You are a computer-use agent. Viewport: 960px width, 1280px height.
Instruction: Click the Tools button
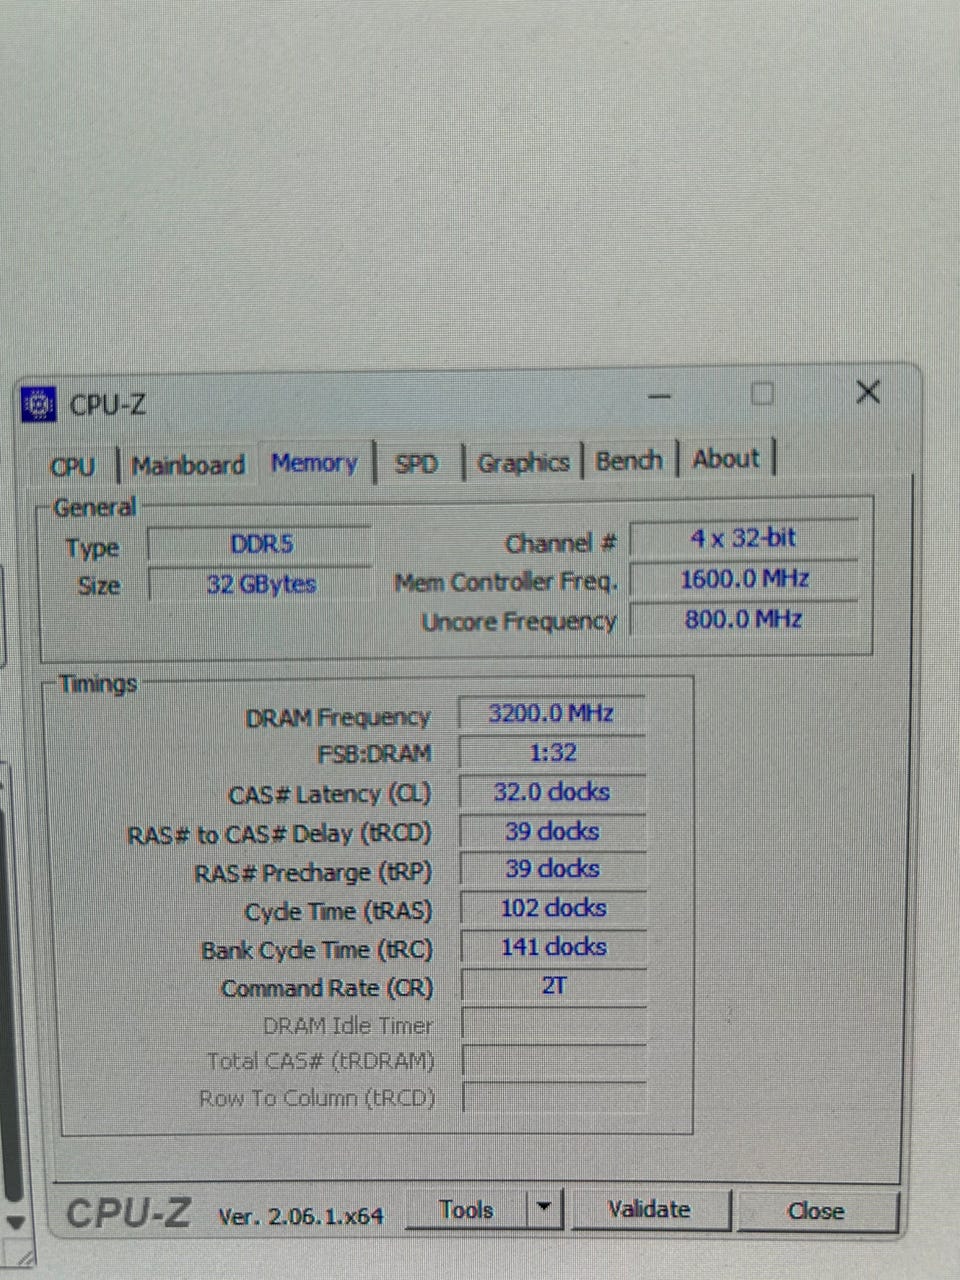[466, 1210]
